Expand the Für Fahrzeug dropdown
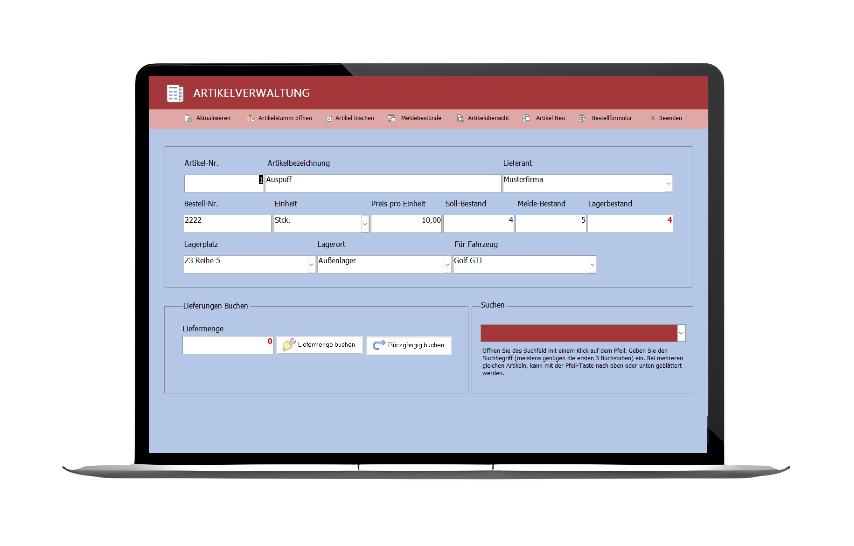 point(592,265)
